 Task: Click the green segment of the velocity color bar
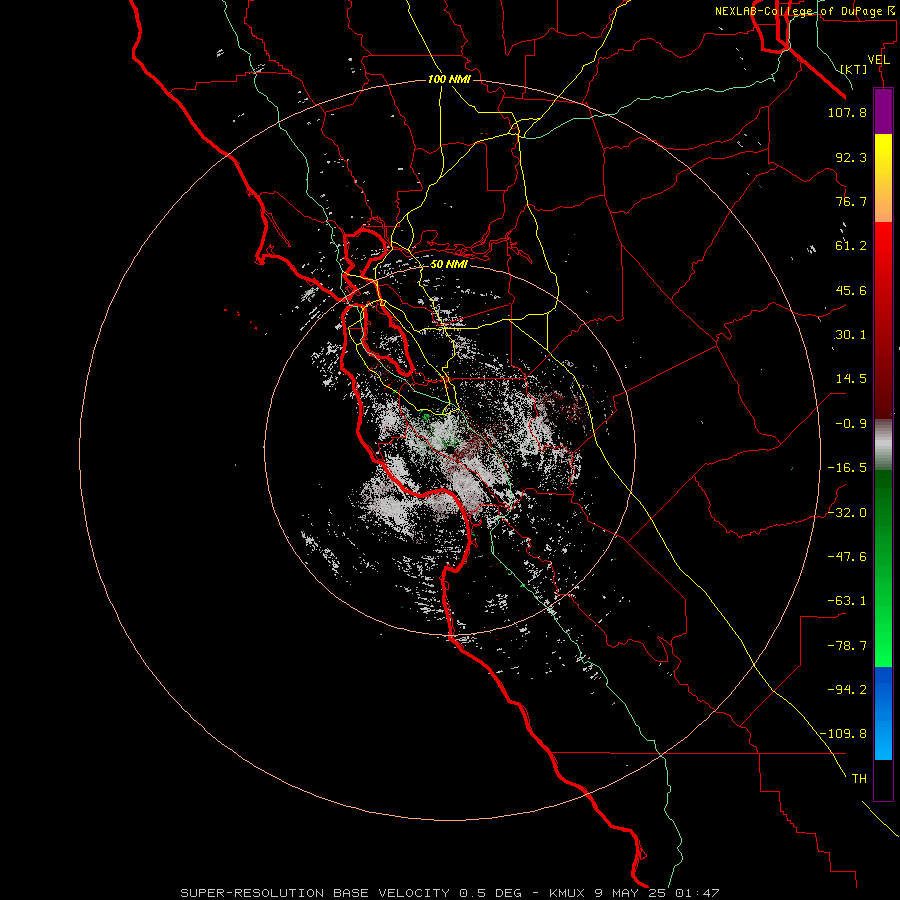(883, 568)
